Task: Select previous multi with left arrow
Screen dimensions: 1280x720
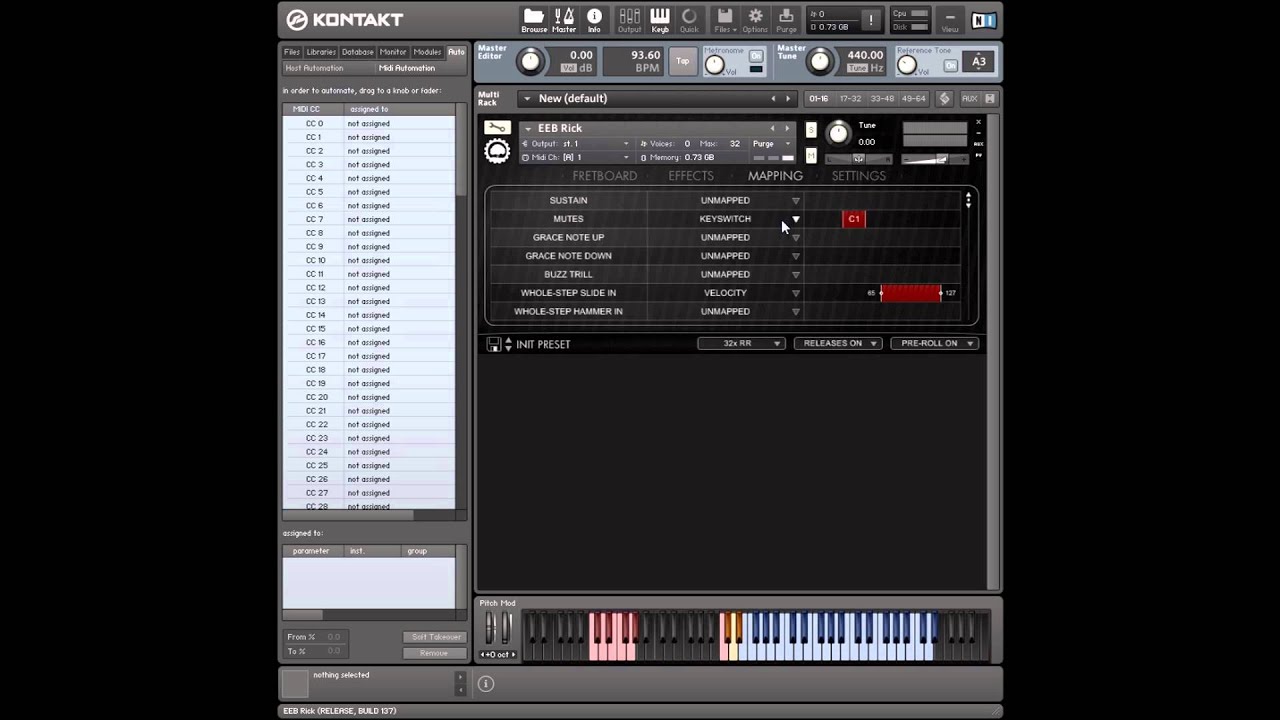Action: pyautogui.click(x=773, y=99)
